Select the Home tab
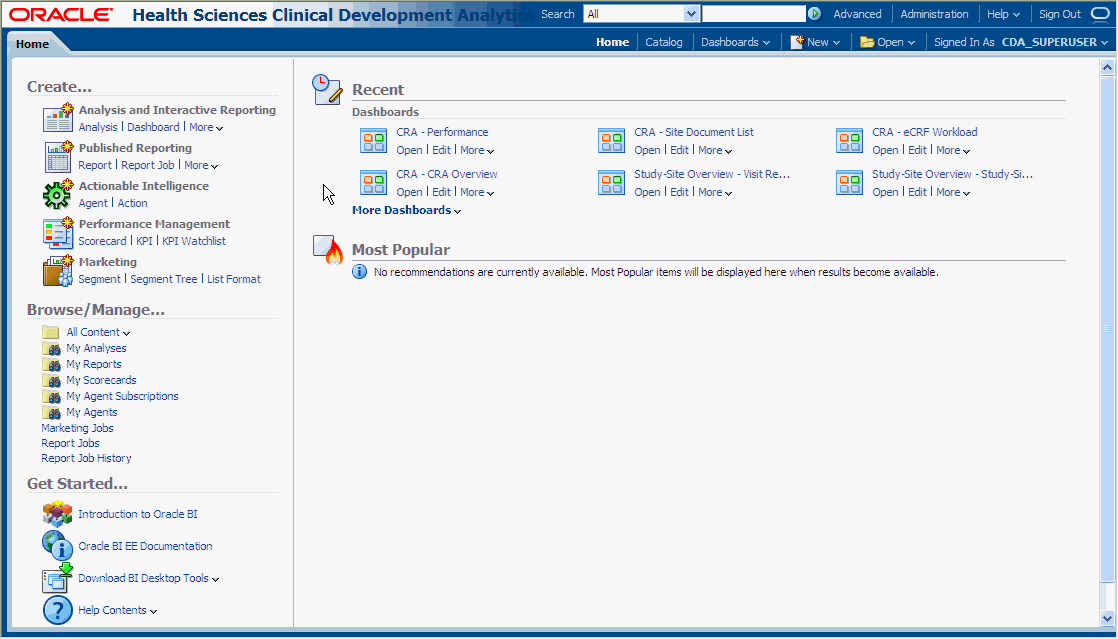1118x639 pixels. click(33, 44)
